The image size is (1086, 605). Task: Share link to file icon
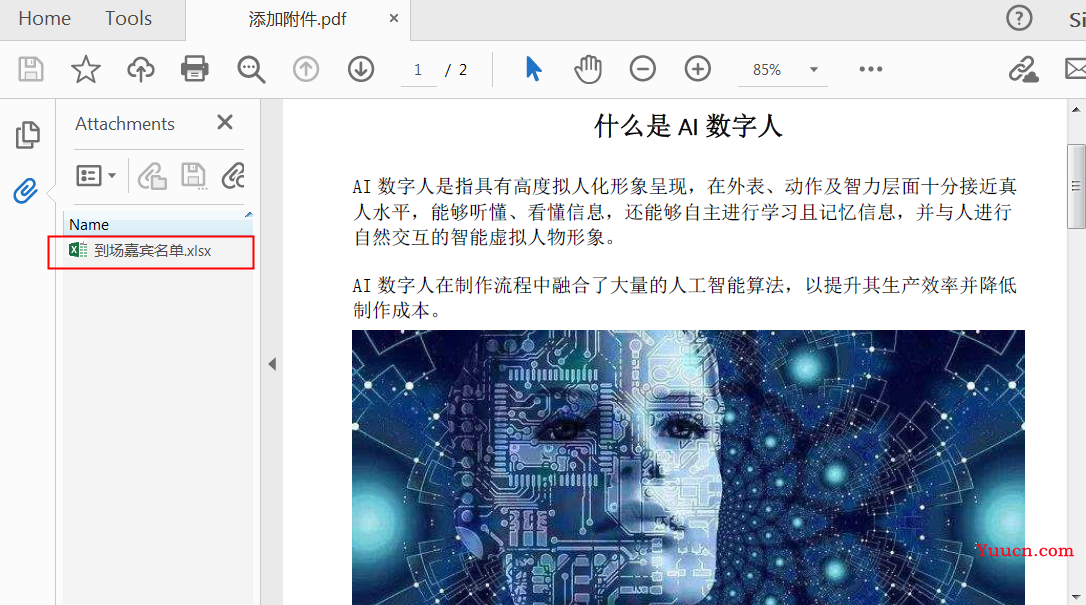[x=1023, y=69]
